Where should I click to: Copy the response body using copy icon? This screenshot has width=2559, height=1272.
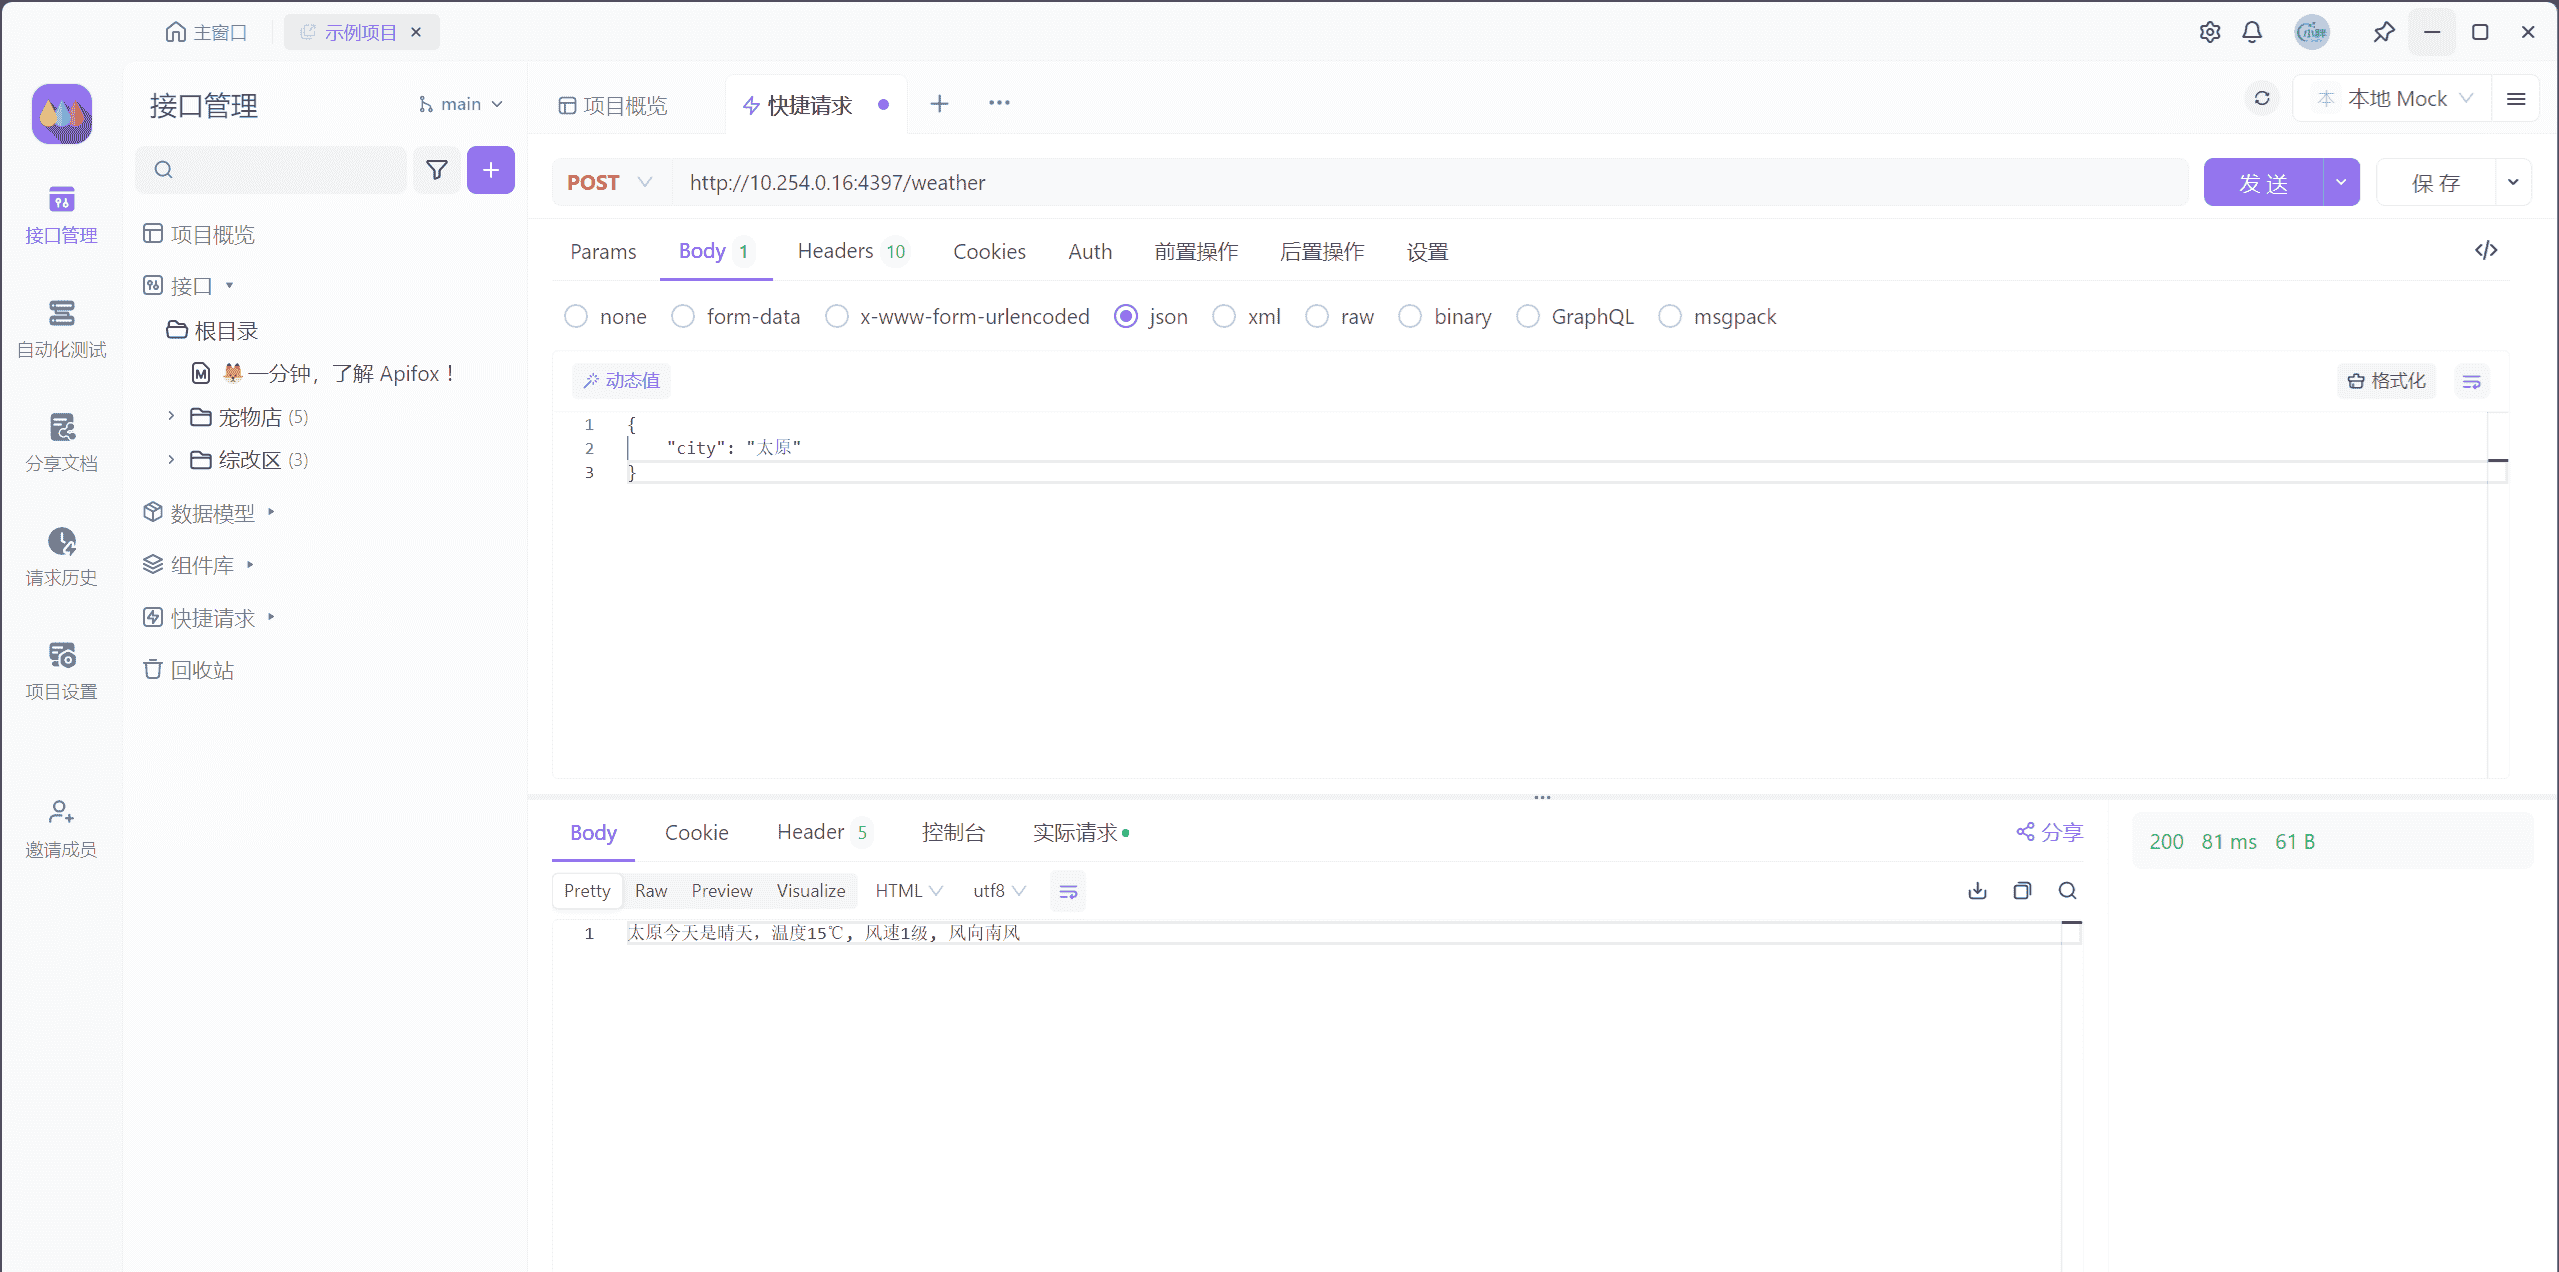(x=2022, y=890)
